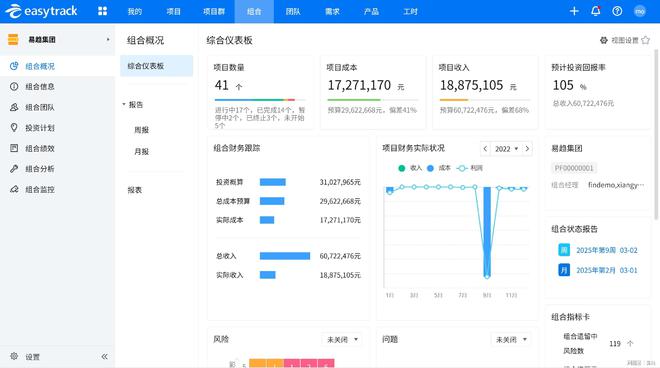Click the 组合监控 icon
The image size is (660, 368).
click(14, 189)
